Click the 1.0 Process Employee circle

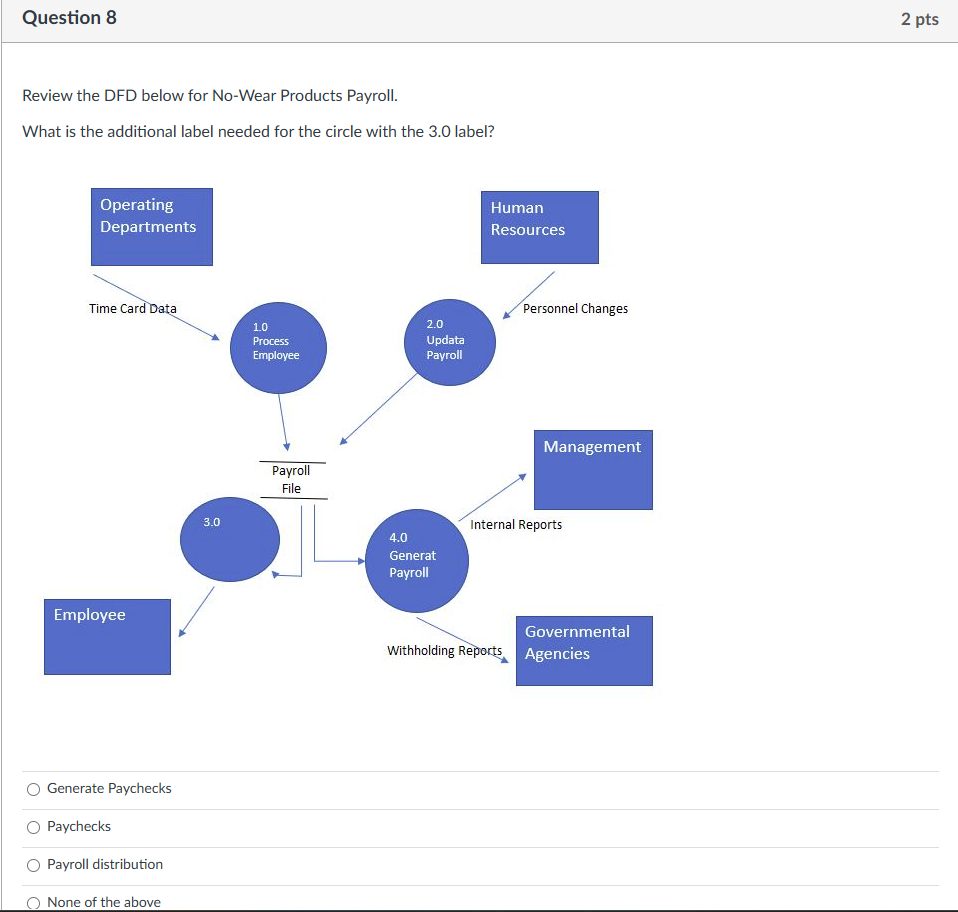pyautogui.click(x=278, y=348)
